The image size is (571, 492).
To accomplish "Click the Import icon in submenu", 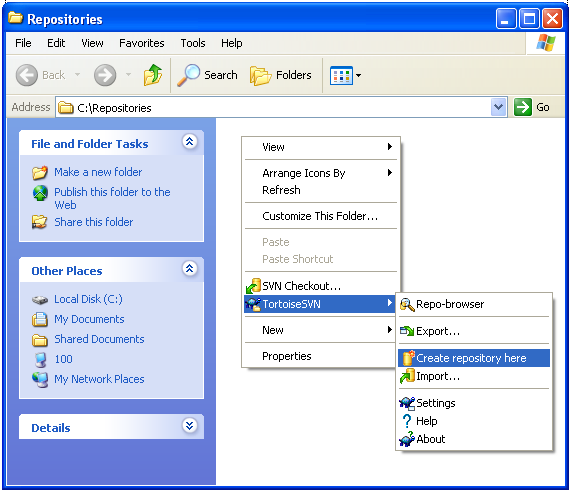I will tap(407, 376).
